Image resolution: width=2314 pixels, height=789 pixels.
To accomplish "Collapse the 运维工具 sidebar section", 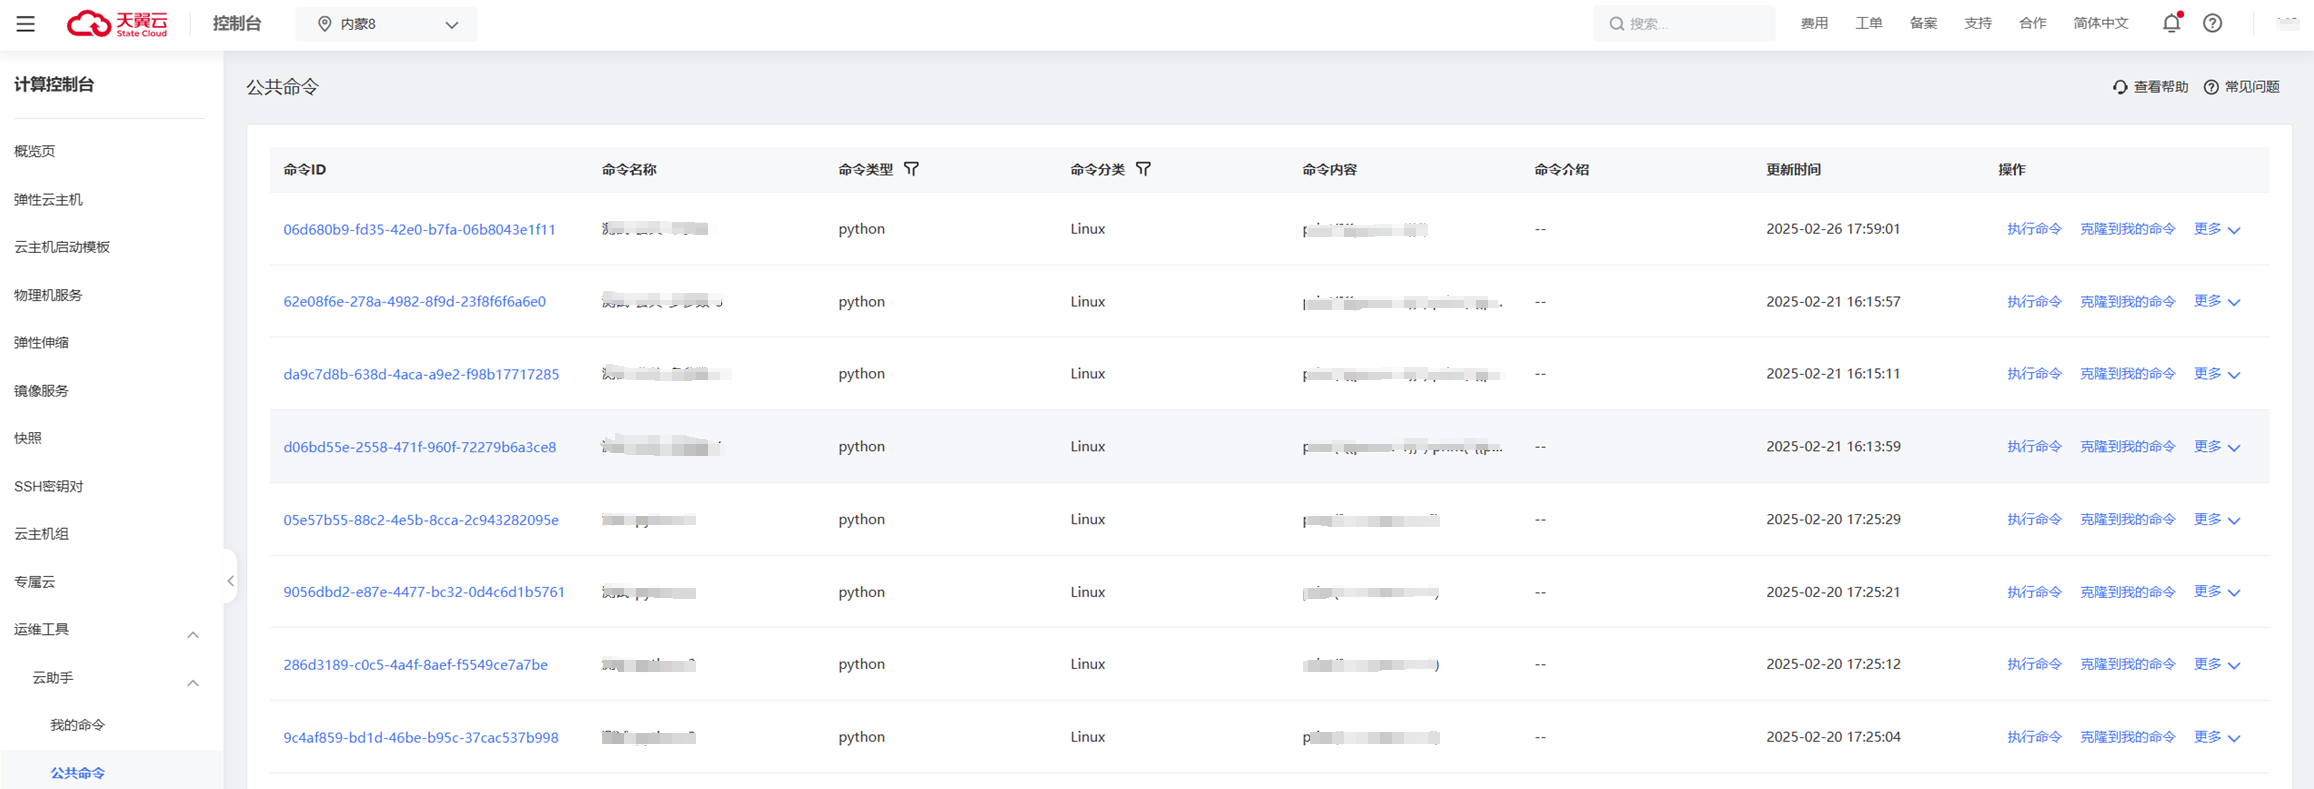I will (x=193, y=634).
